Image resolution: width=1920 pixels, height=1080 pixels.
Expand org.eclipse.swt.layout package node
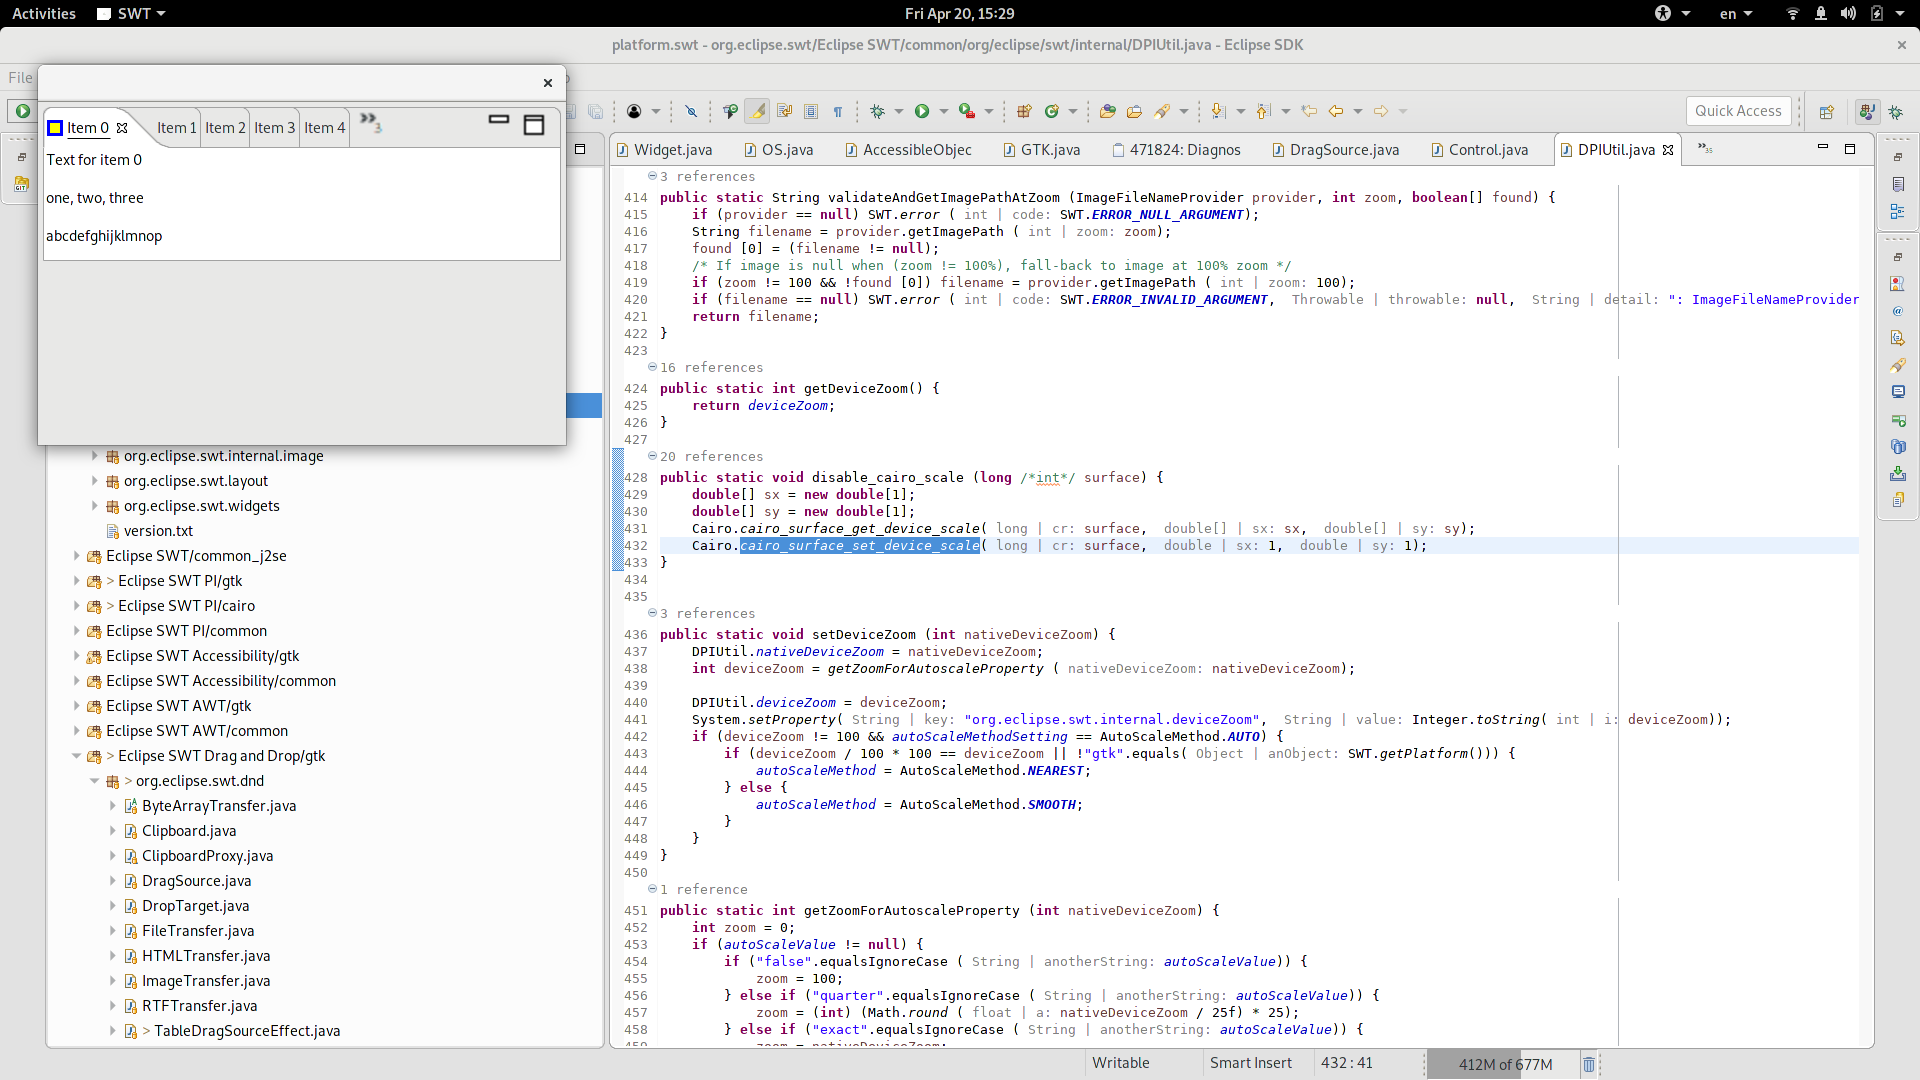pyautogui.click(x=95, y=480)
